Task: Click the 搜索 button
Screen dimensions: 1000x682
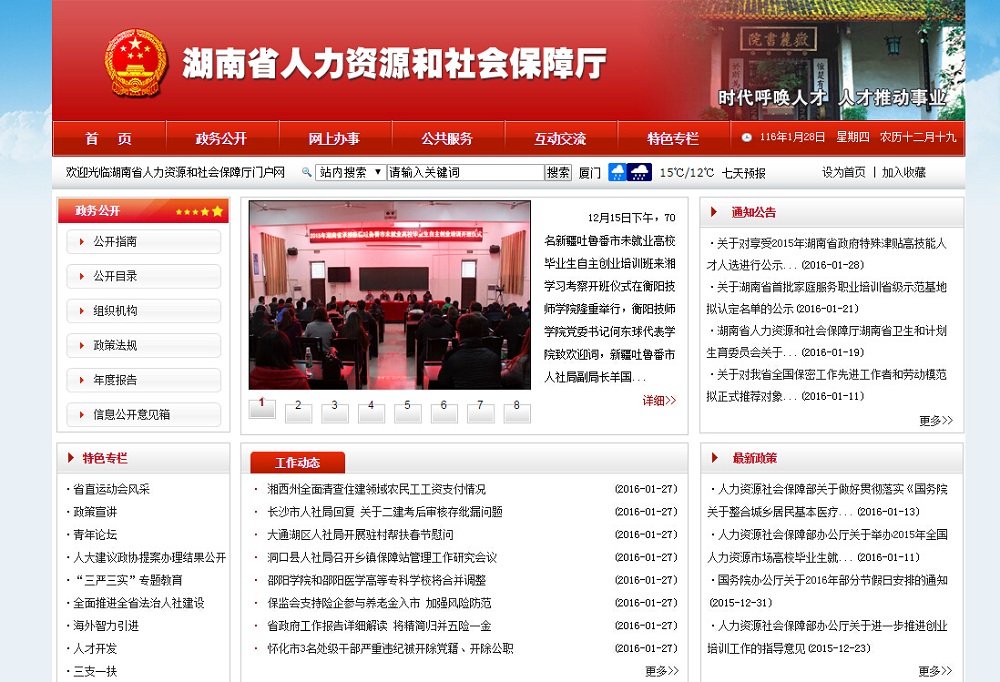Action: tap(558, 172)
